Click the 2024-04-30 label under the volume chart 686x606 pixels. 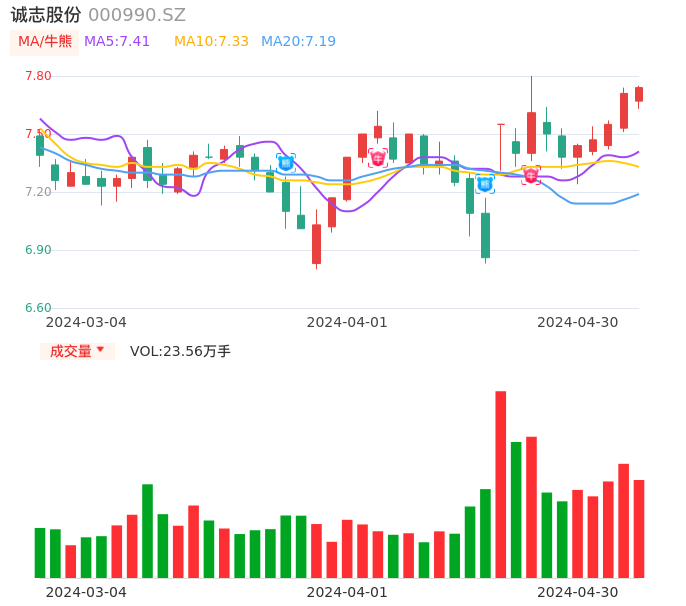(578, 592)
